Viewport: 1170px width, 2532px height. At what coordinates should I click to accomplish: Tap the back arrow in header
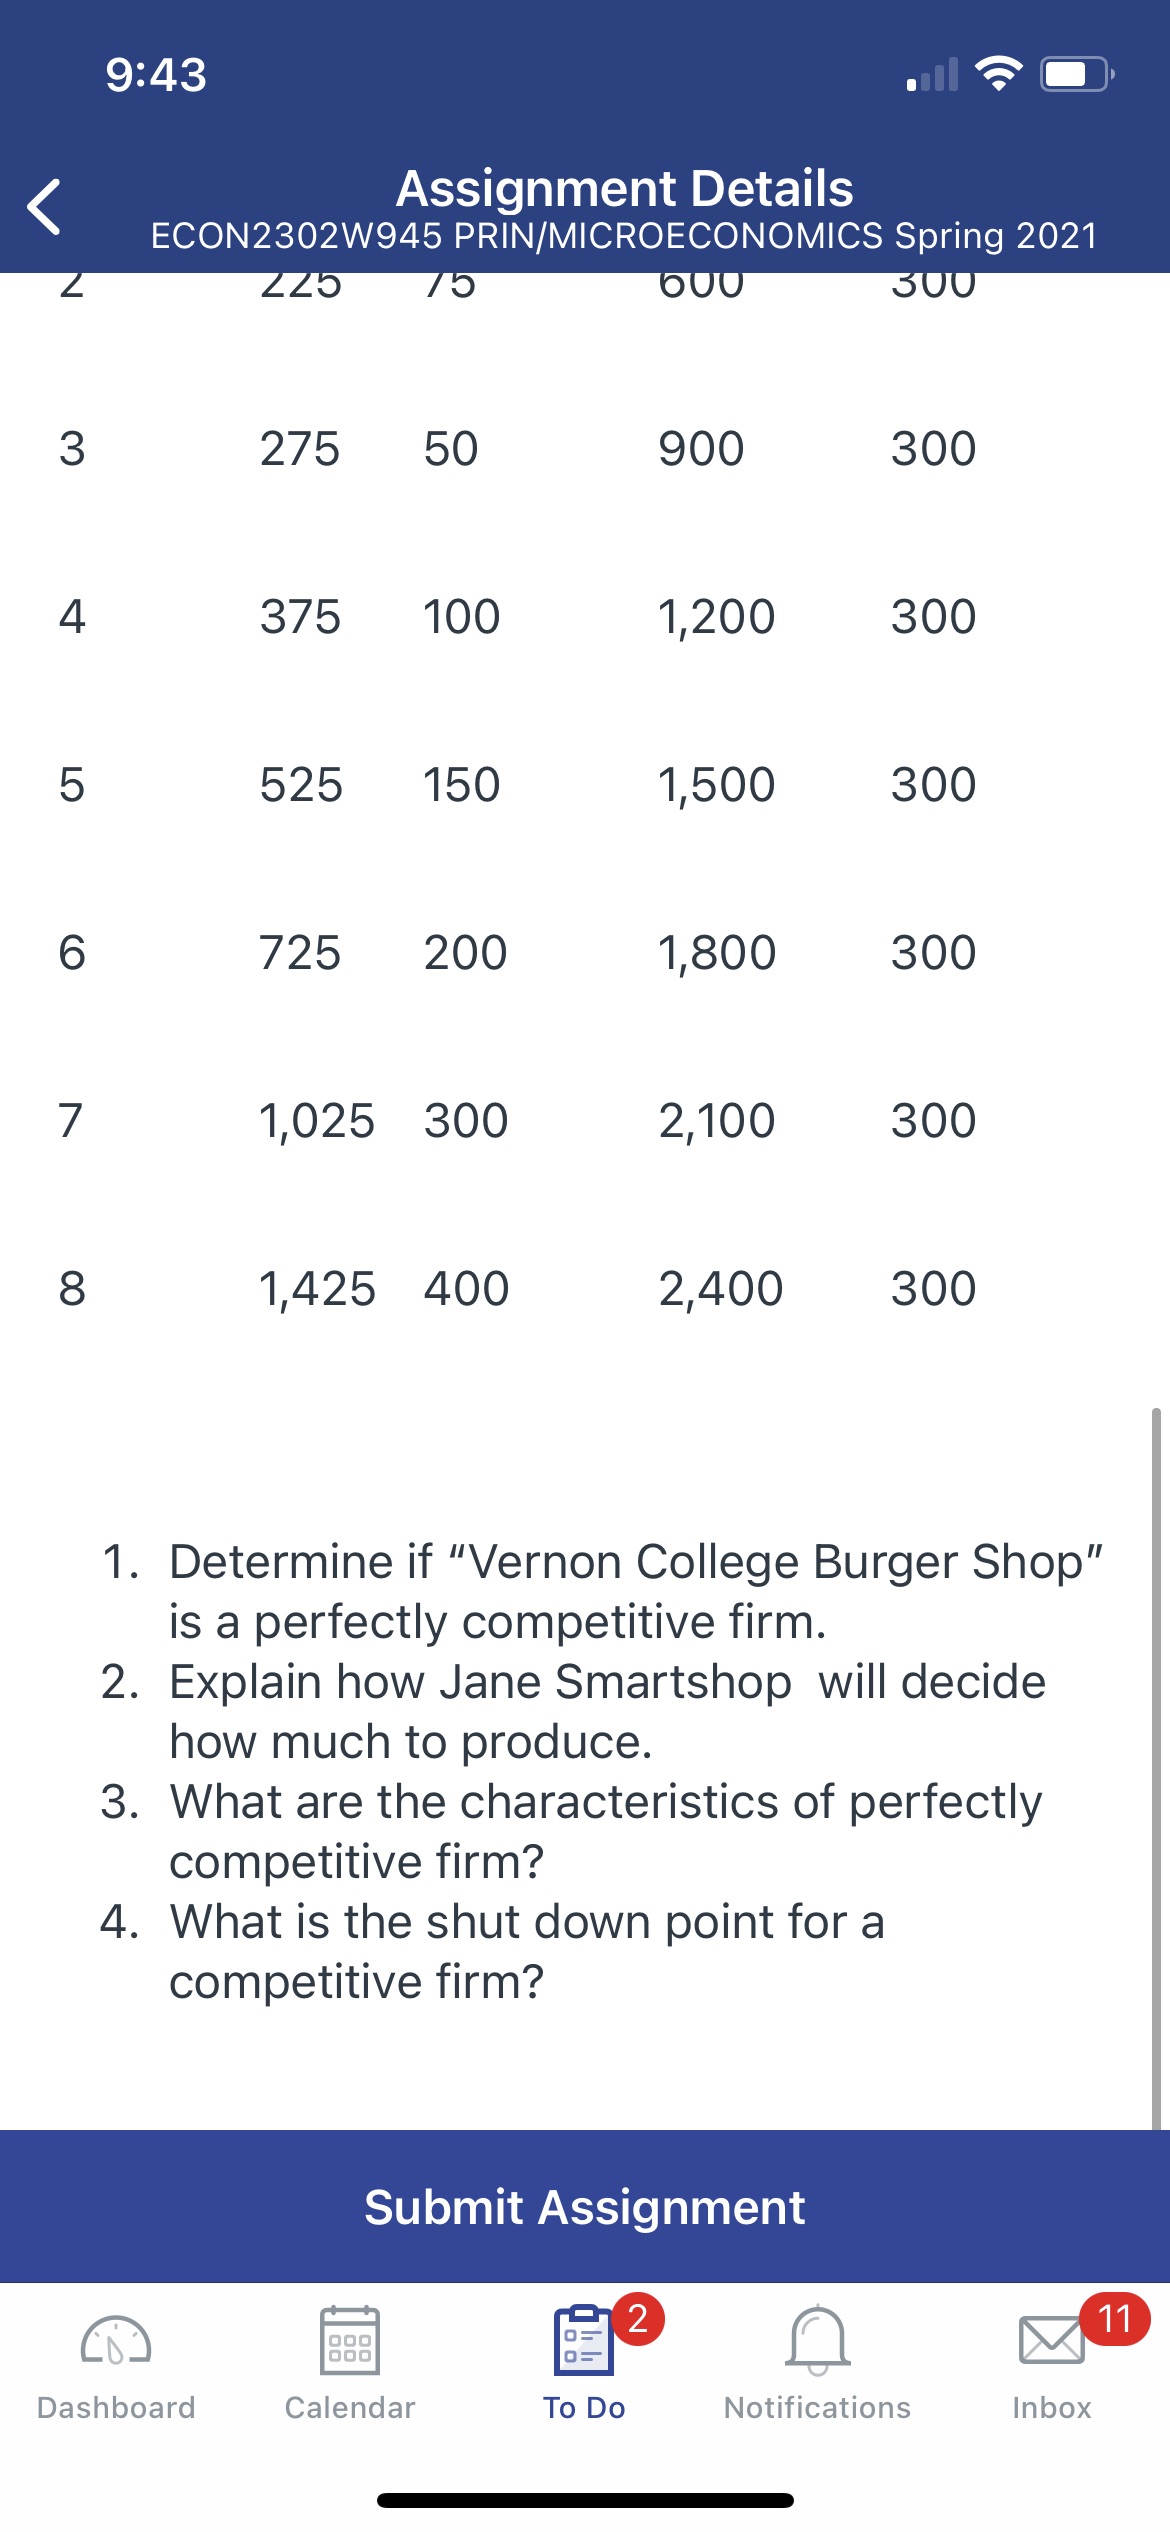[x=44, y=207]
